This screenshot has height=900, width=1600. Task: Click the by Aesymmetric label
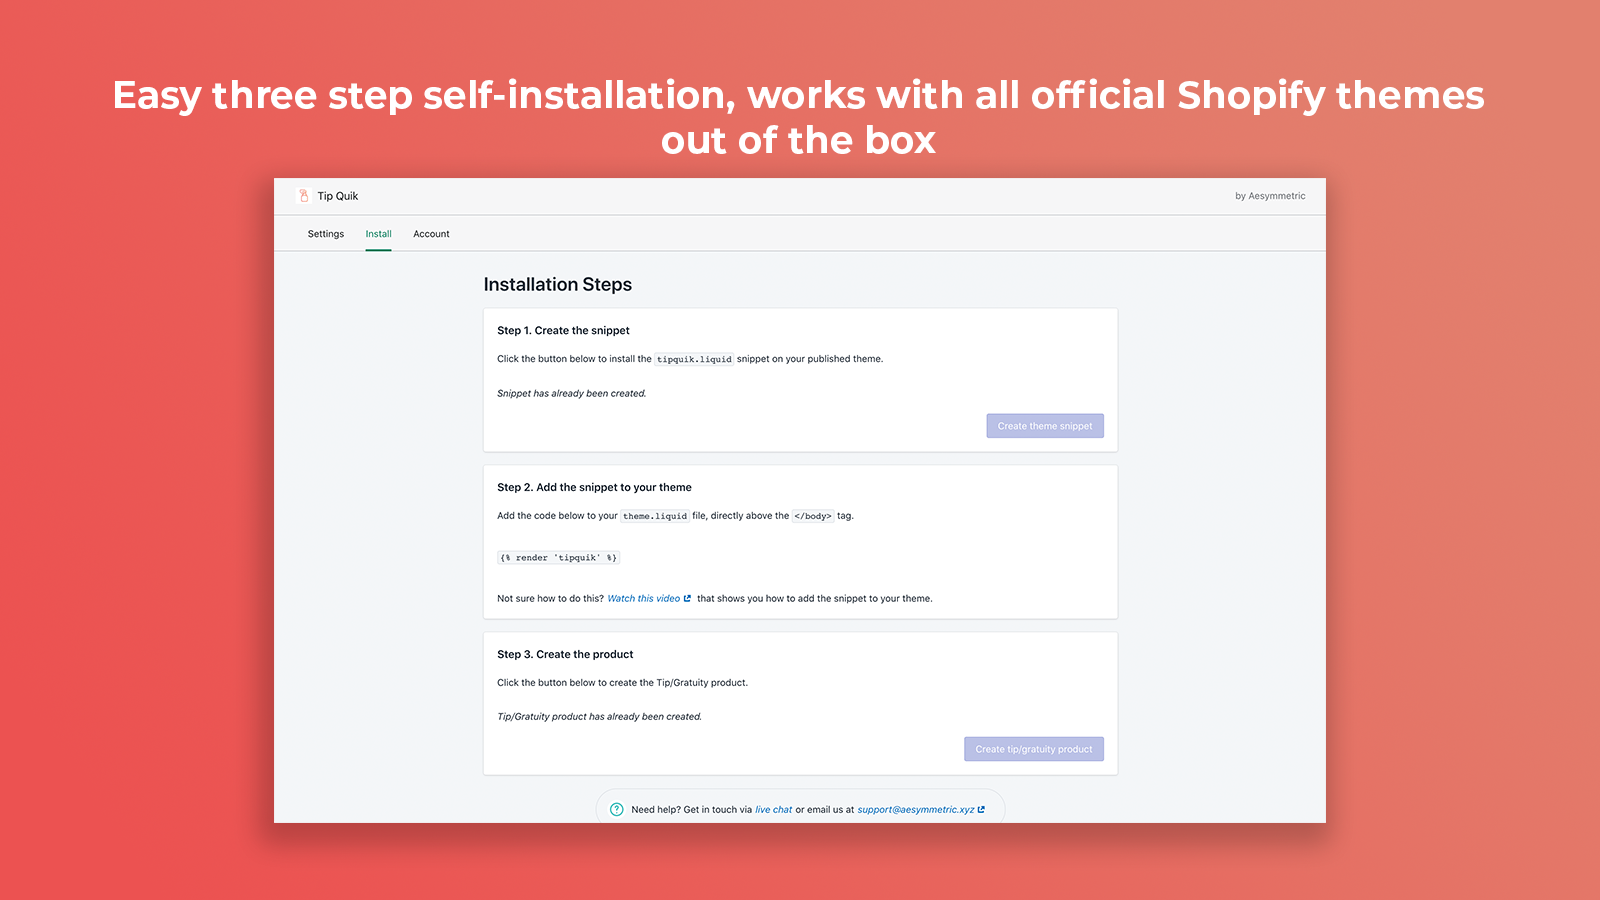click(1271, 195)
